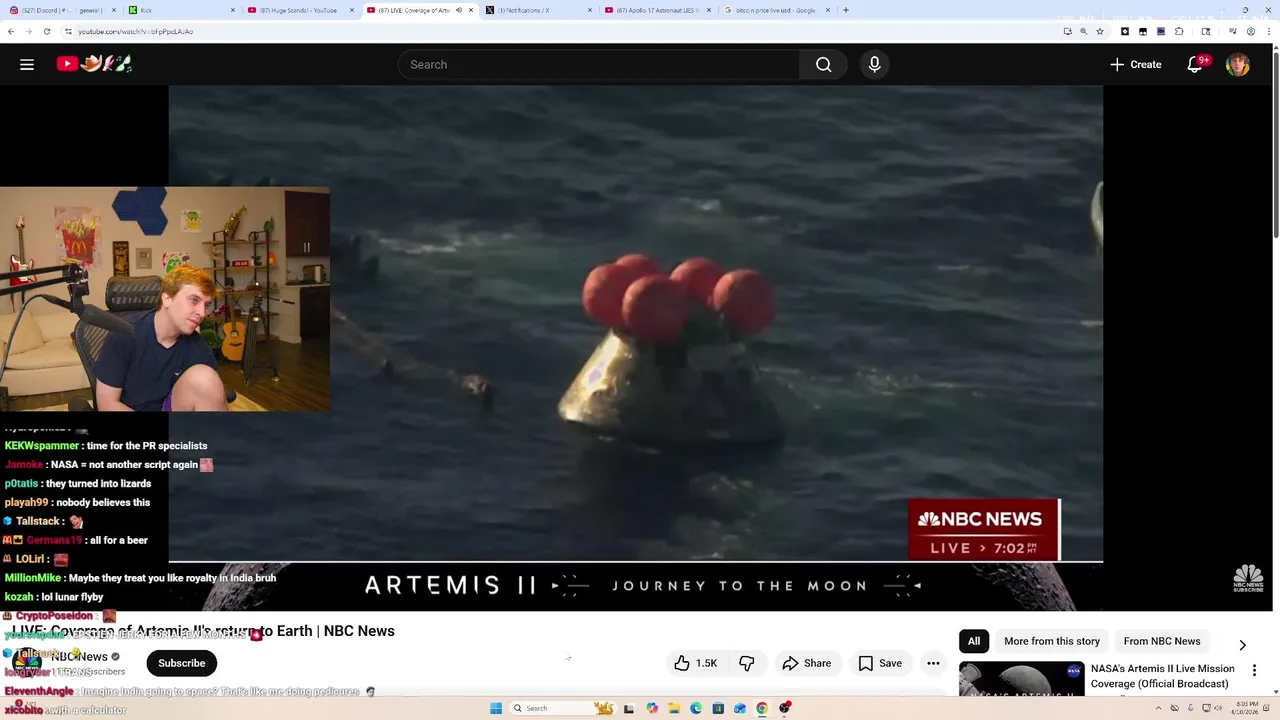Open the Windows Start menu

click(495, 708)
